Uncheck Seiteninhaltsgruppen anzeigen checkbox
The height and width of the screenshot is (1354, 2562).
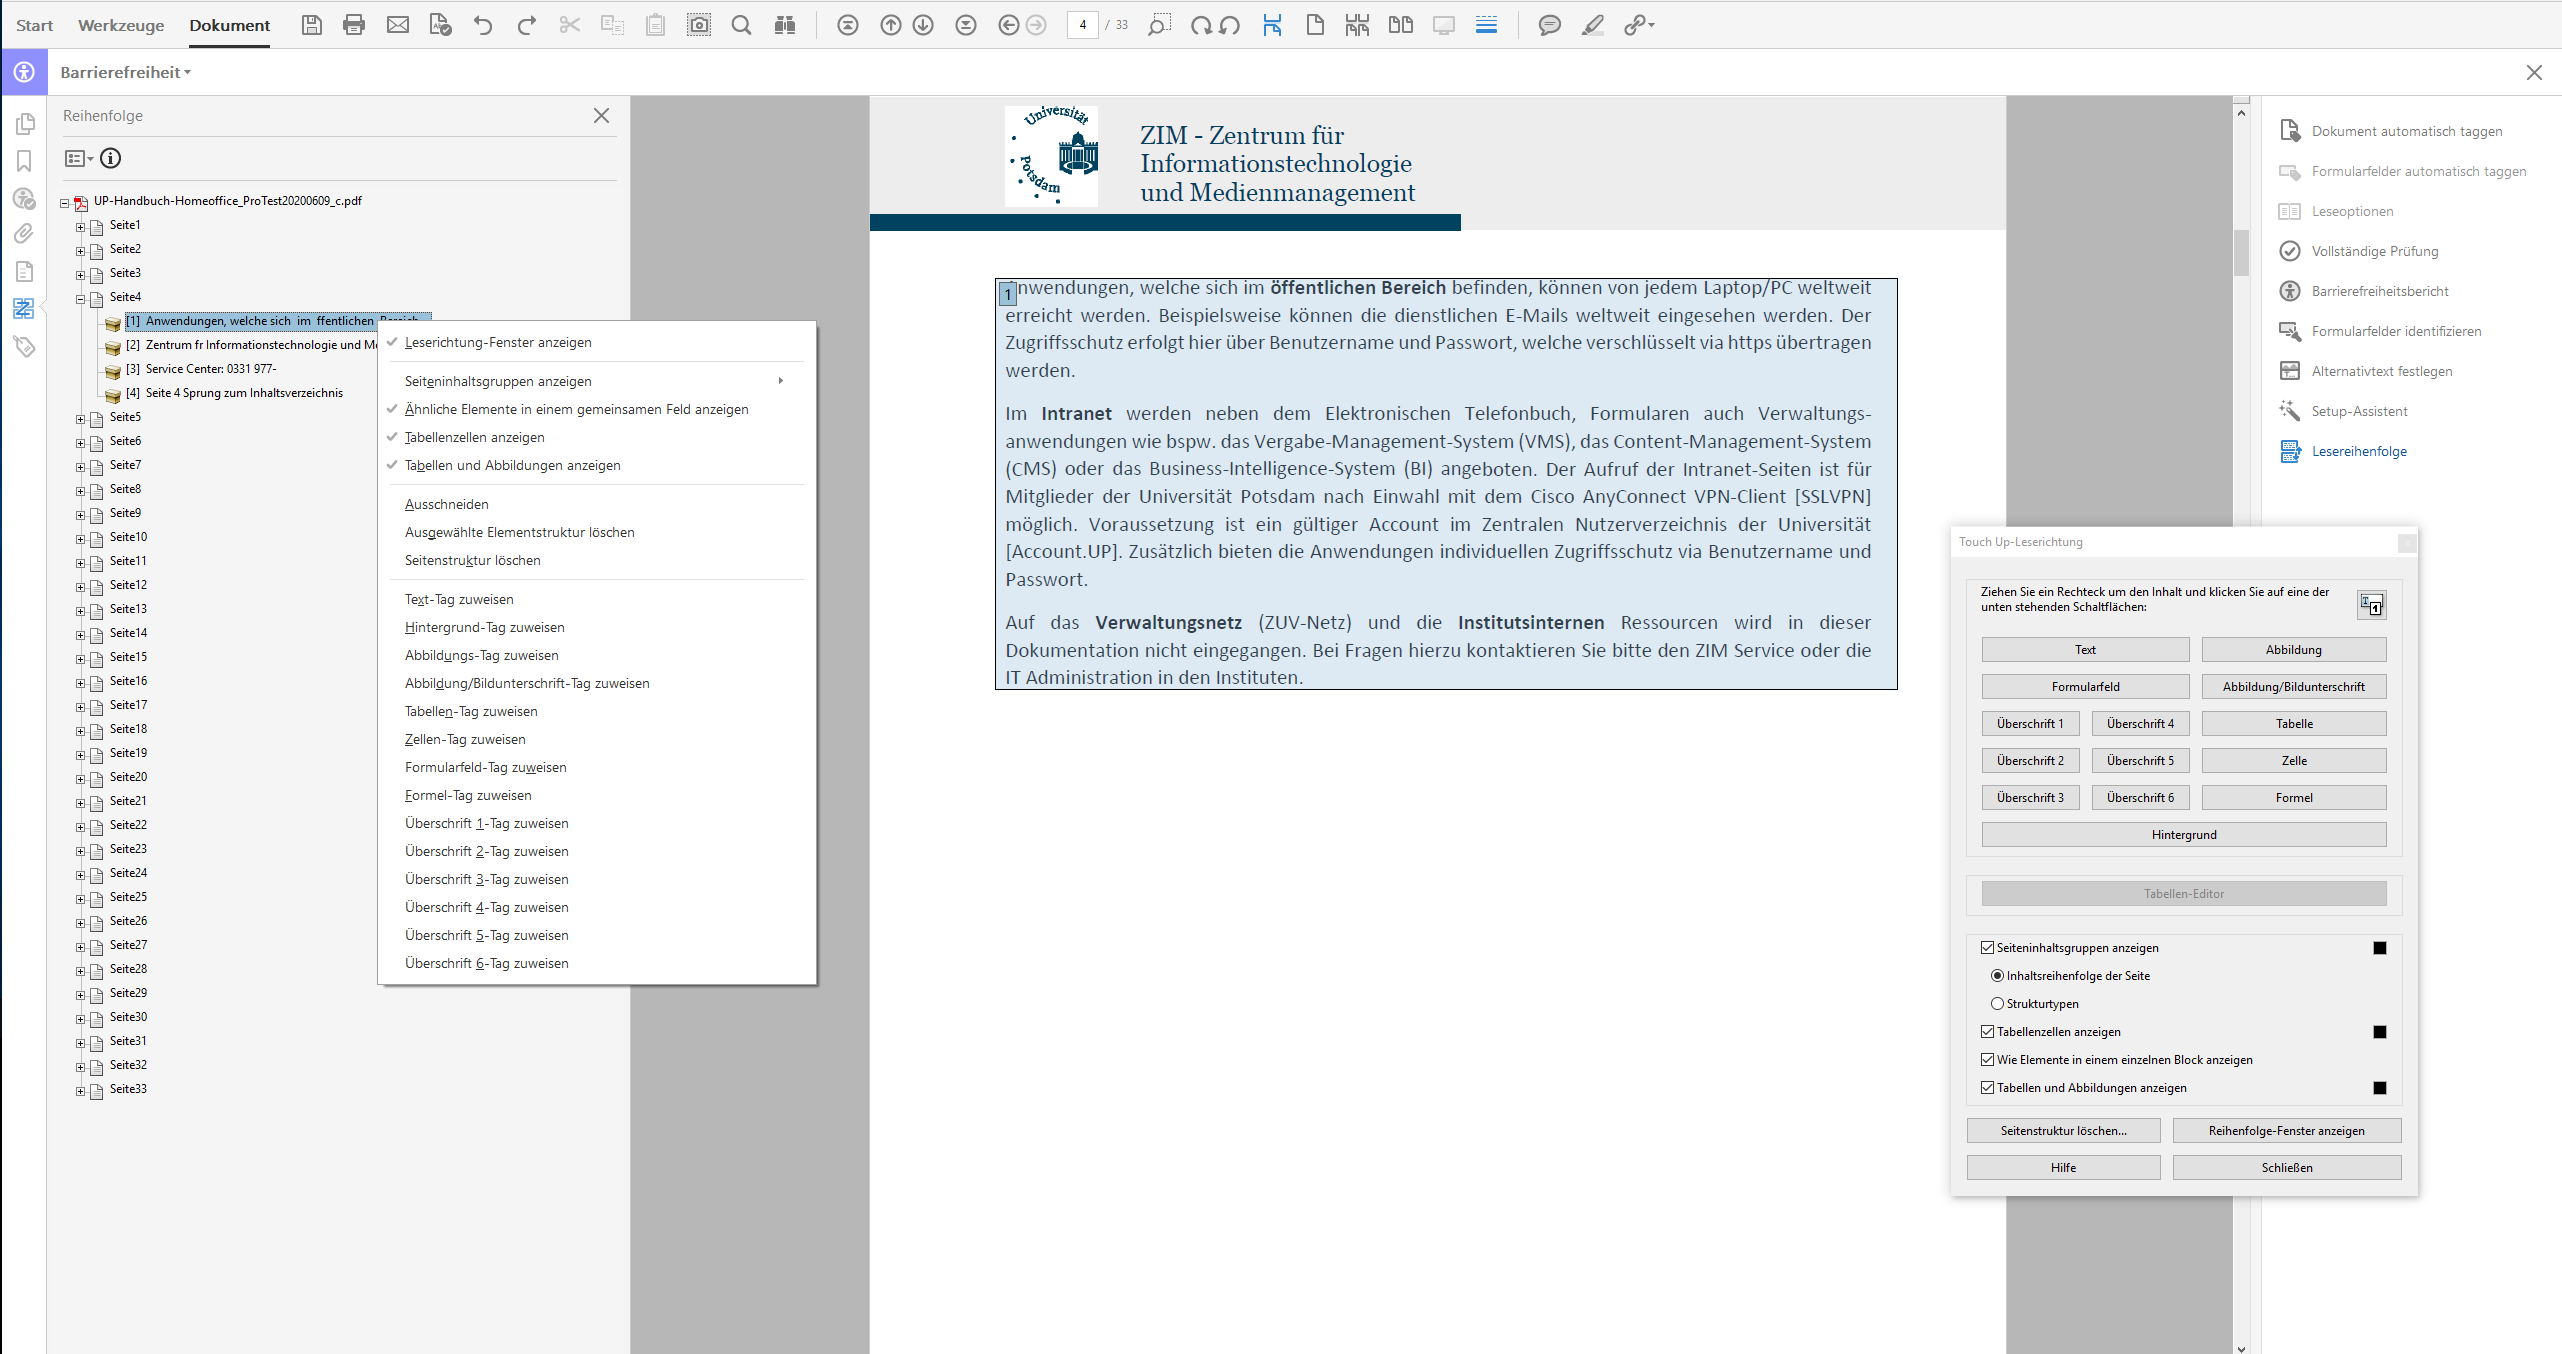pos(1988,947)
